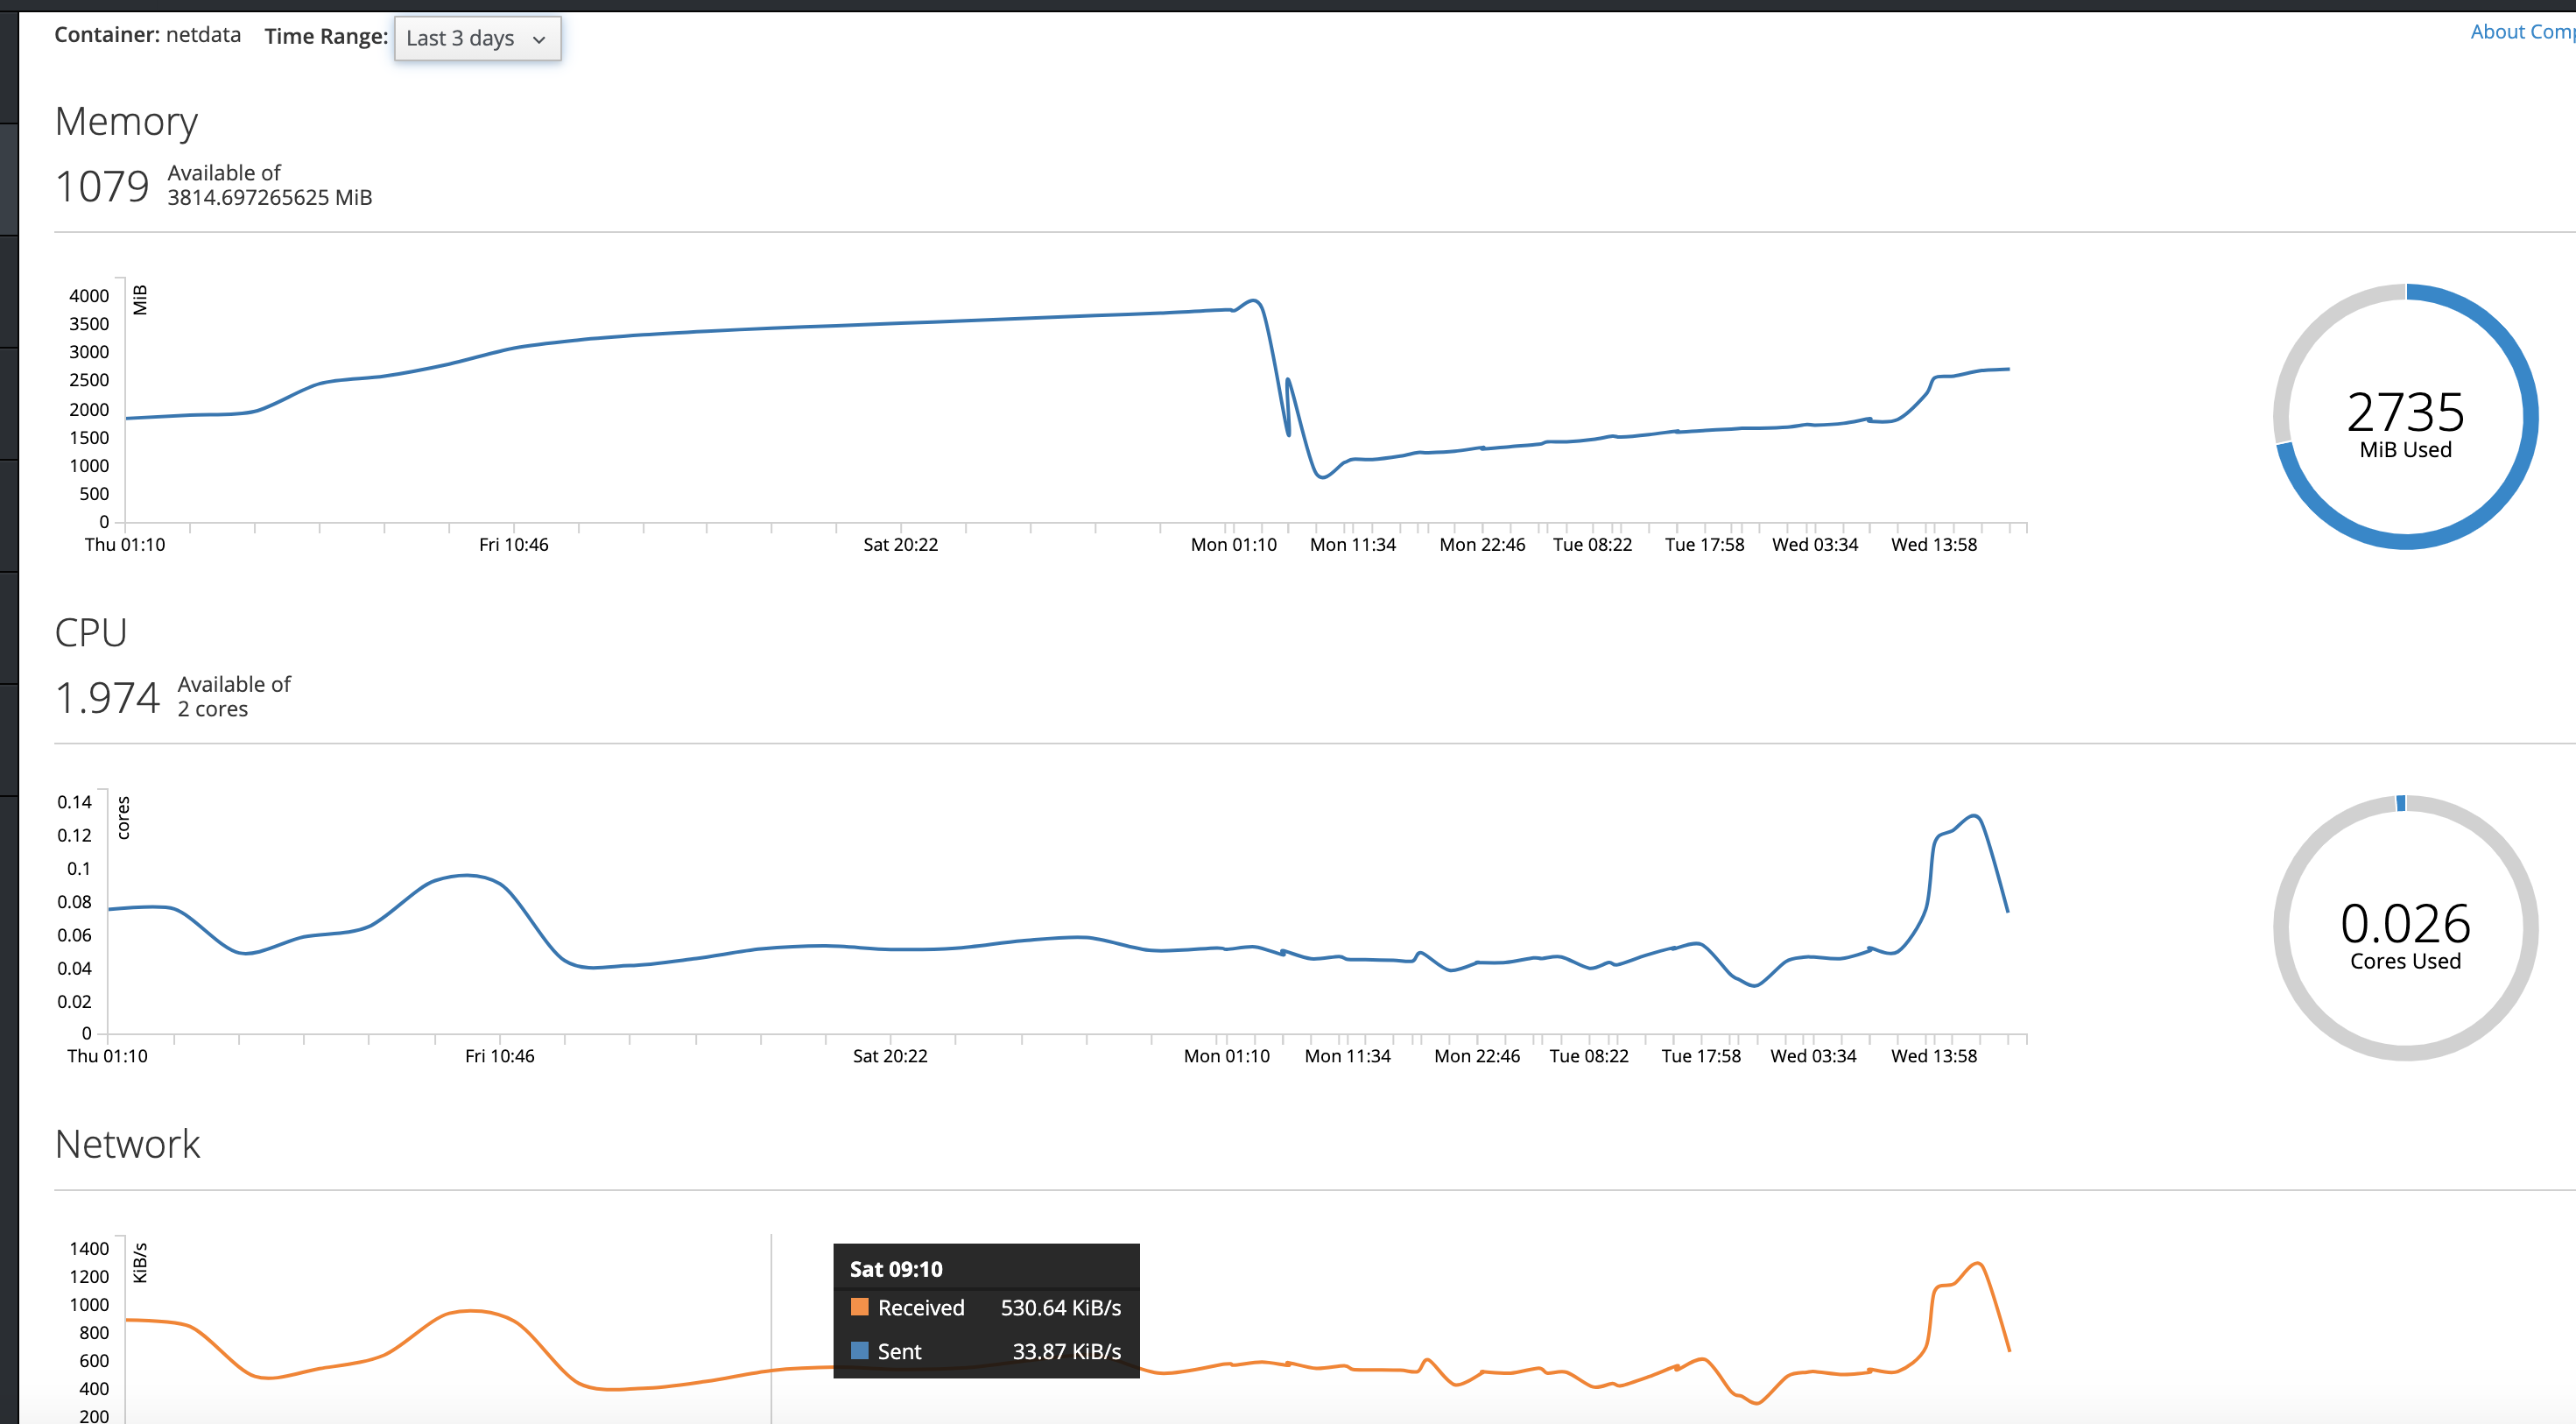
Task: Expand the chevron on the Last 3 days selector
Action: pos(539,40)
